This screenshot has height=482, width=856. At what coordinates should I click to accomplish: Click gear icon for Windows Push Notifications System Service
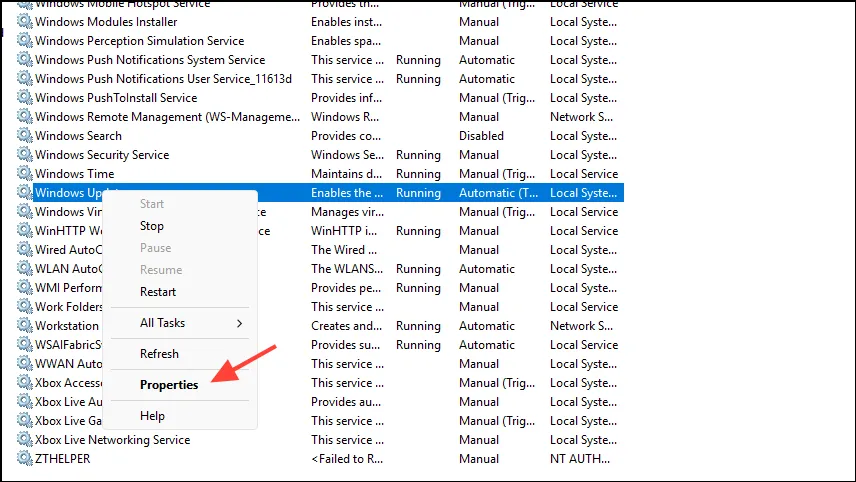click(x=25, y=60)
